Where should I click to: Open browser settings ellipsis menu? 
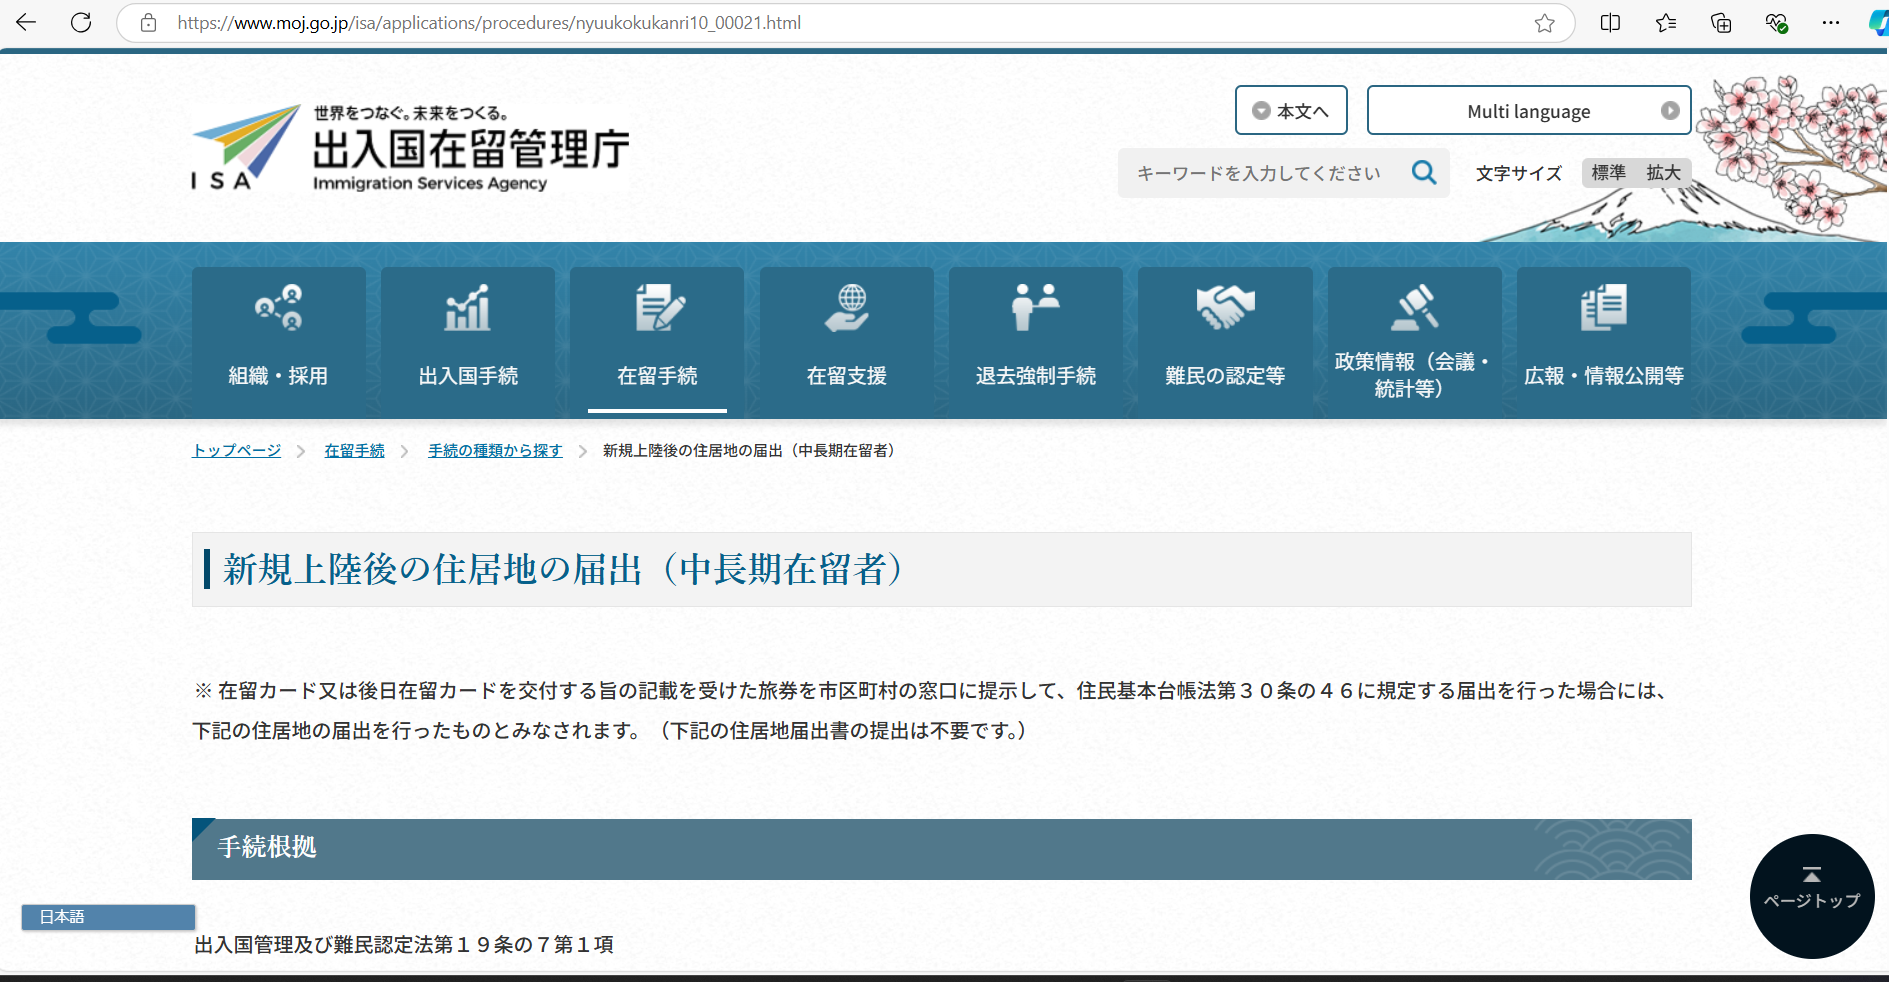click(x=1830, y=23)
